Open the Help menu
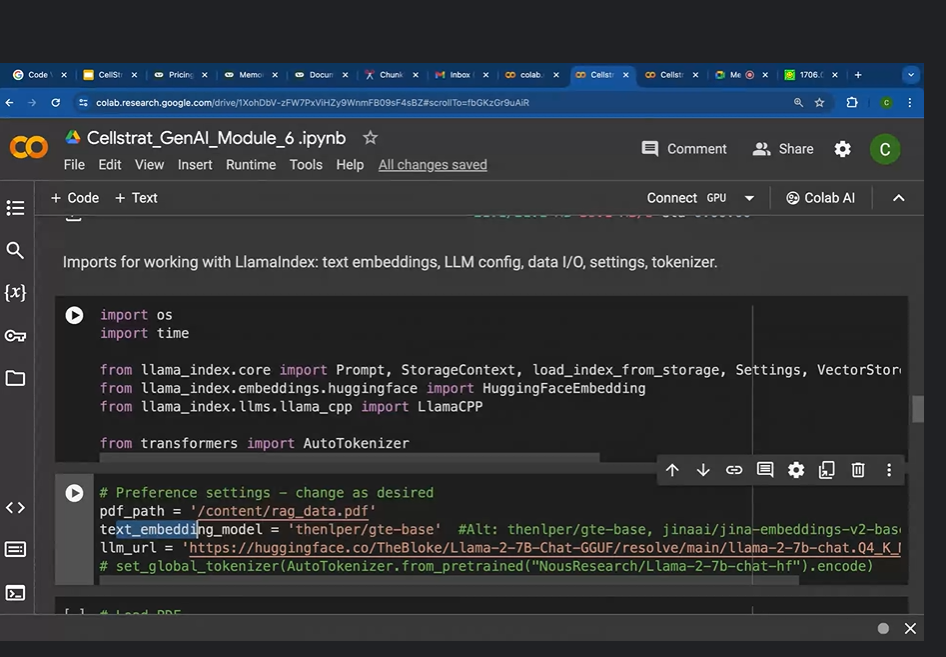946x657 pixels. [x=350, y=165]
